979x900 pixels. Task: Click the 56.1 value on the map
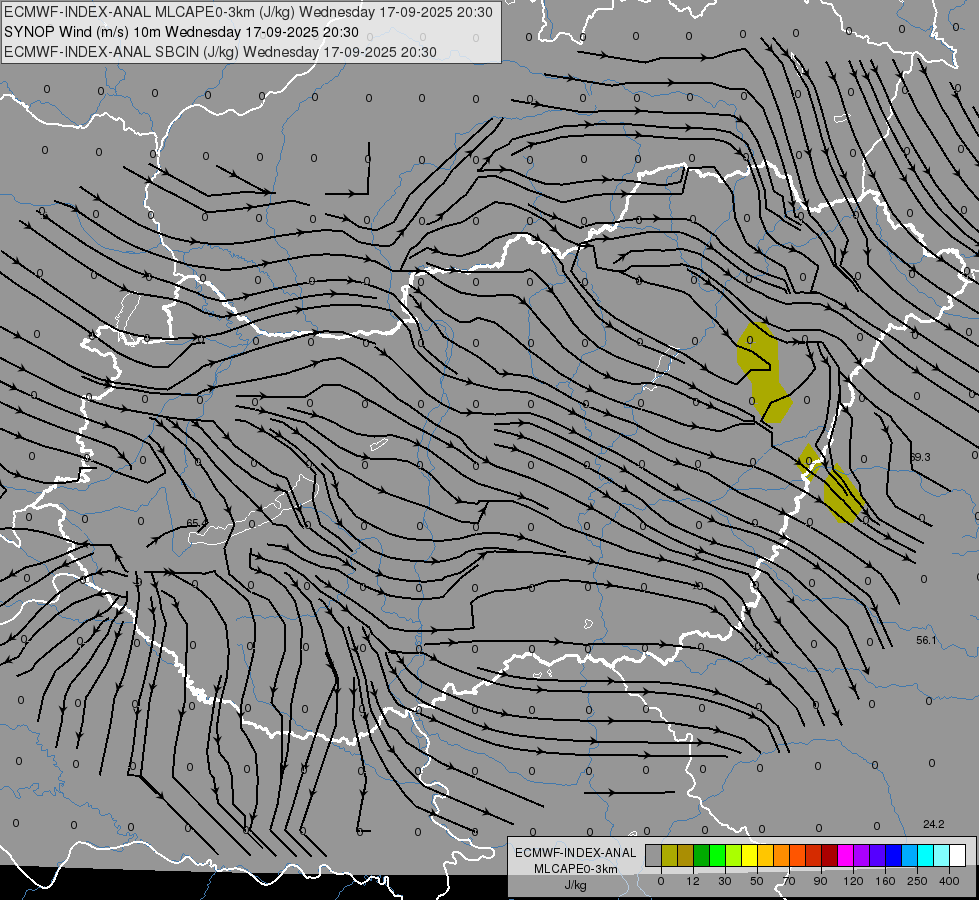click(x=927, y=640)
